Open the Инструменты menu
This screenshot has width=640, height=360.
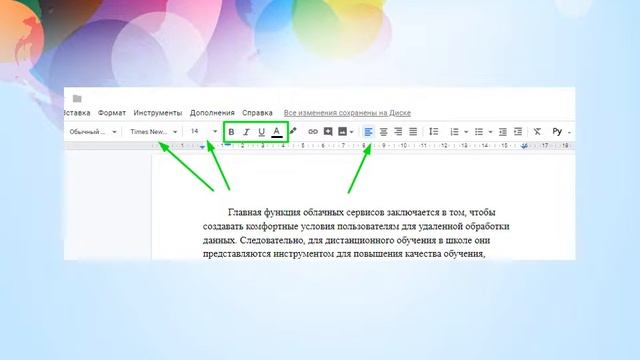158,113
